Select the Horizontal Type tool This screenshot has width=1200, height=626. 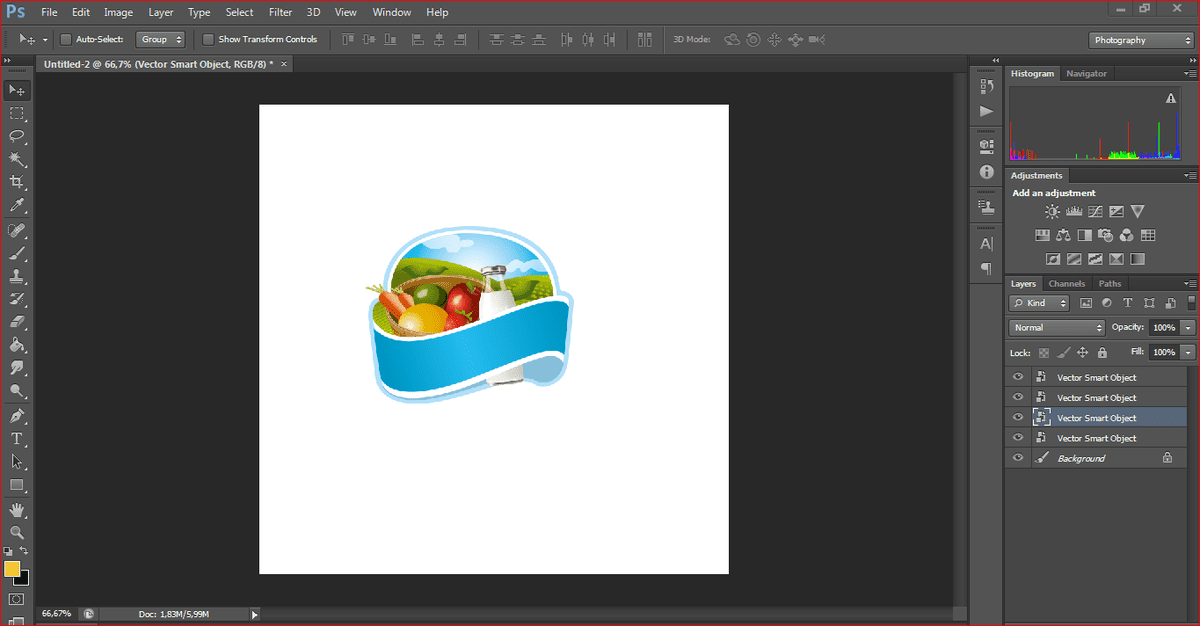[17, 439]
